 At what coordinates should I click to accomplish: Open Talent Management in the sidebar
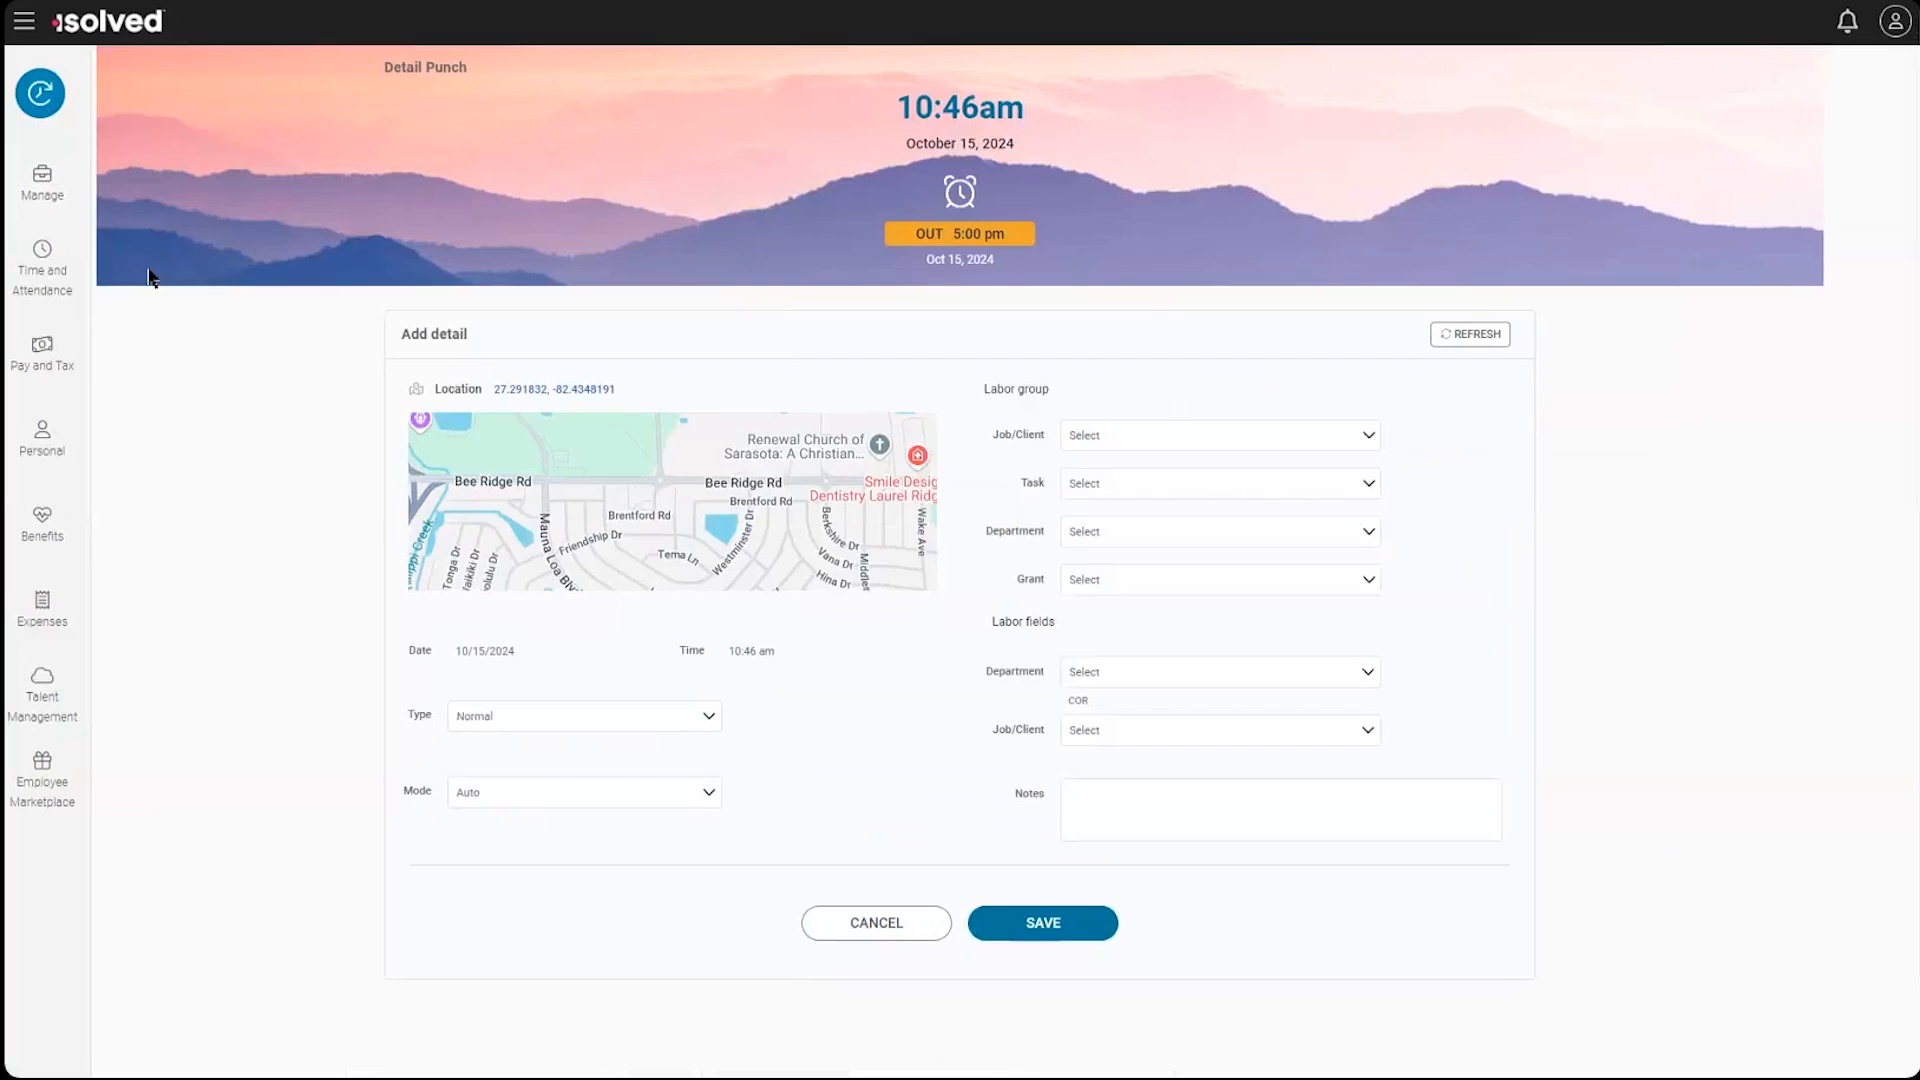[42, 694]
